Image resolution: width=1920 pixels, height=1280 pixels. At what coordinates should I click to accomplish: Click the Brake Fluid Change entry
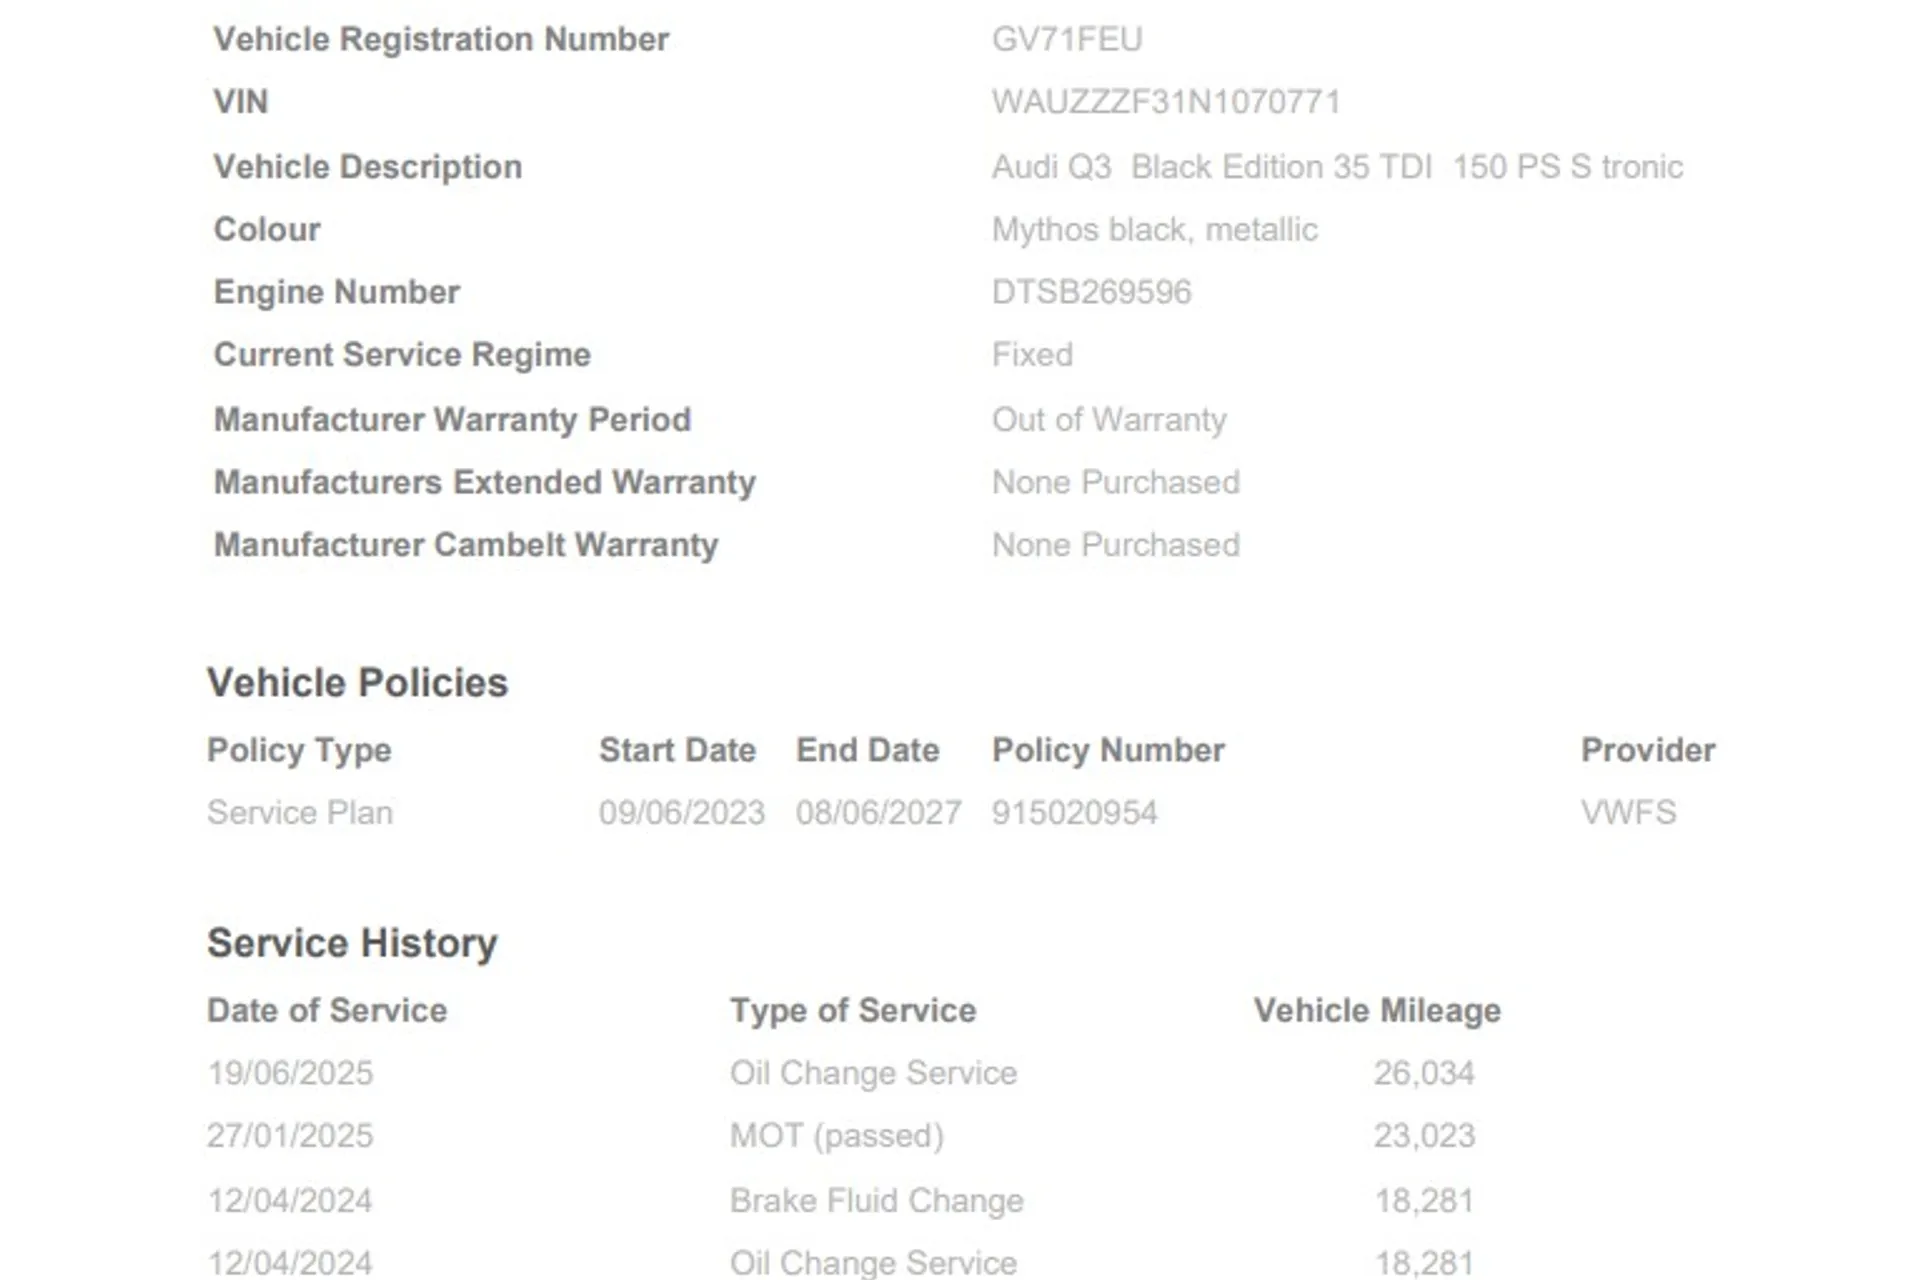click(x=876, y=1200)
